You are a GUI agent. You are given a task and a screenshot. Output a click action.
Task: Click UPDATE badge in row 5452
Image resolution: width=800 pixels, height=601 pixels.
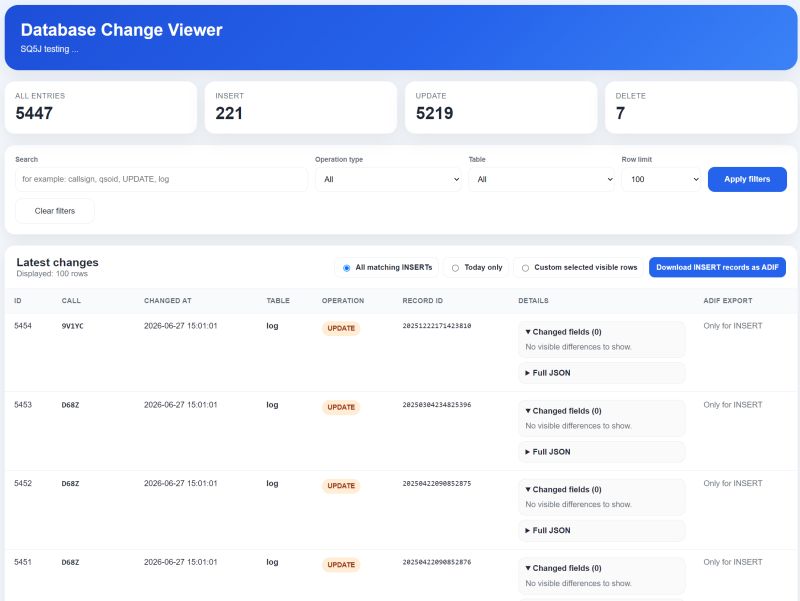click(x=341, y=486)
